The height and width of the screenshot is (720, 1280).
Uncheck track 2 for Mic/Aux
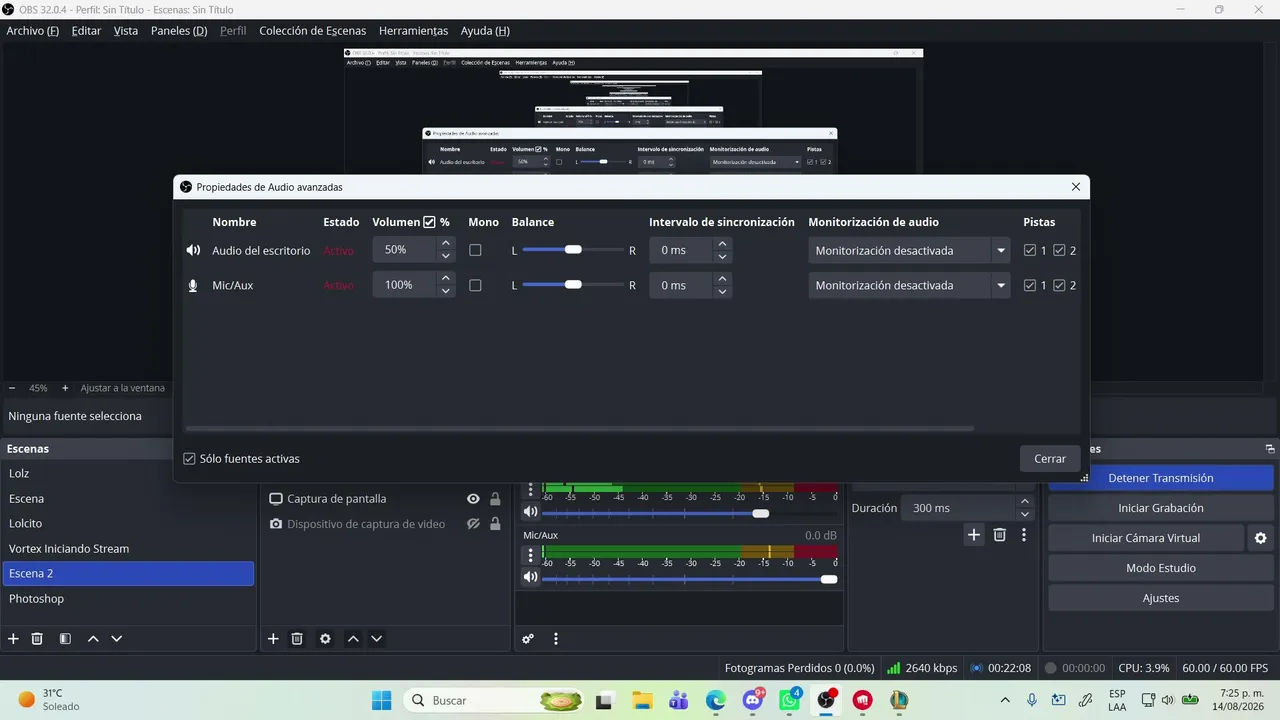1059,285
